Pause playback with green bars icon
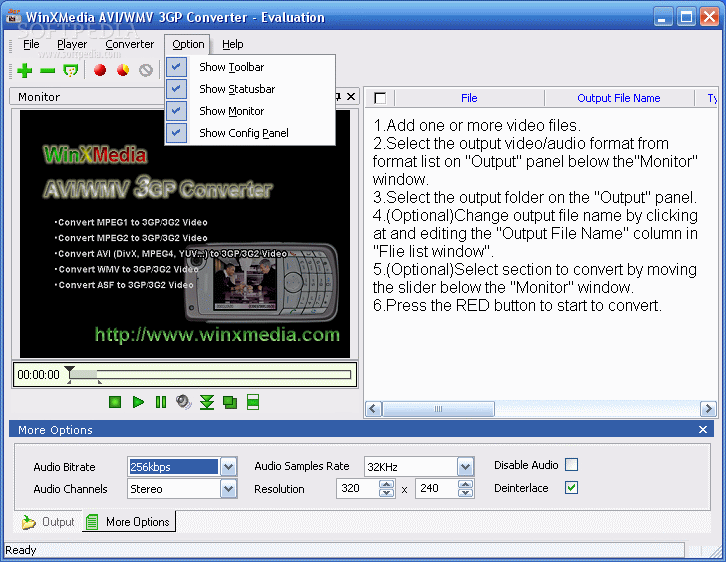 pos(161,402)
